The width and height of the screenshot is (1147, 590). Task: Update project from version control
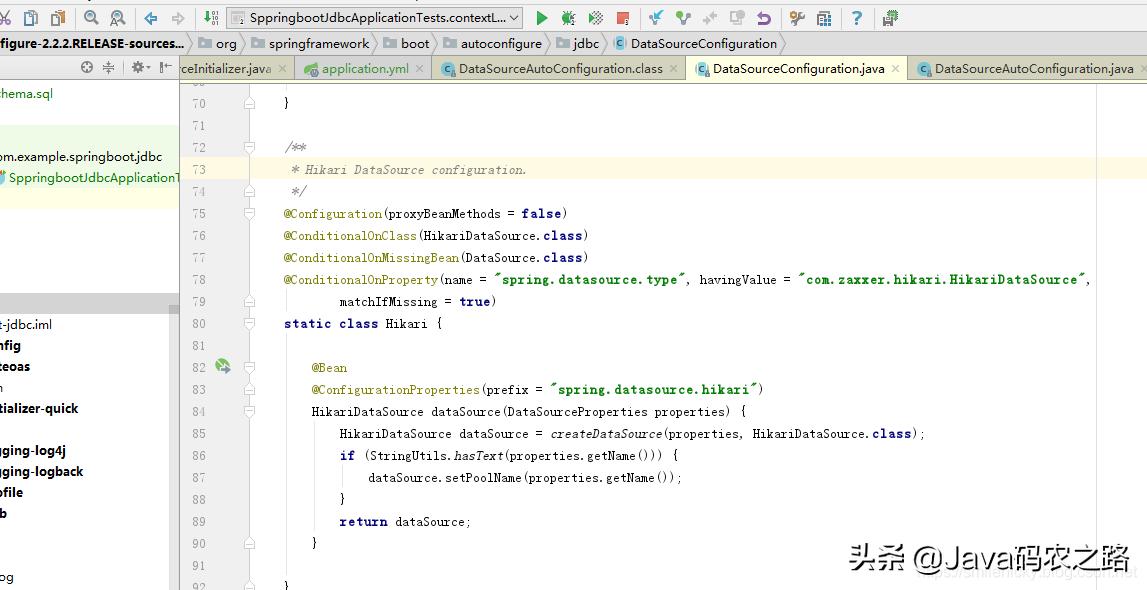(658, 17)
